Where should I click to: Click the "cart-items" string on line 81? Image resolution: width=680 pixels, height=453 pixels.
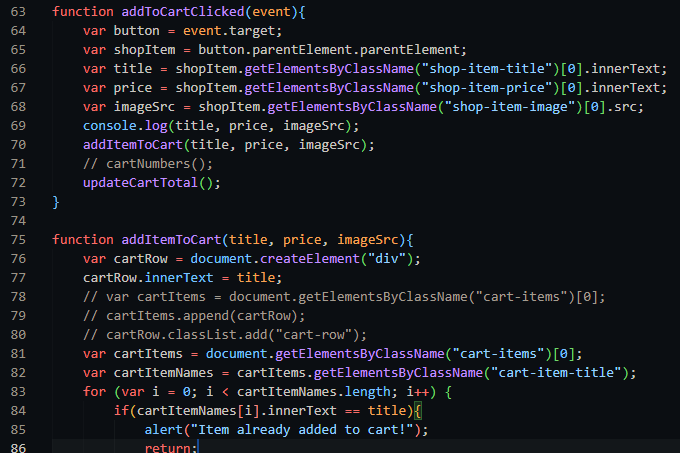[x=498, y=354]
